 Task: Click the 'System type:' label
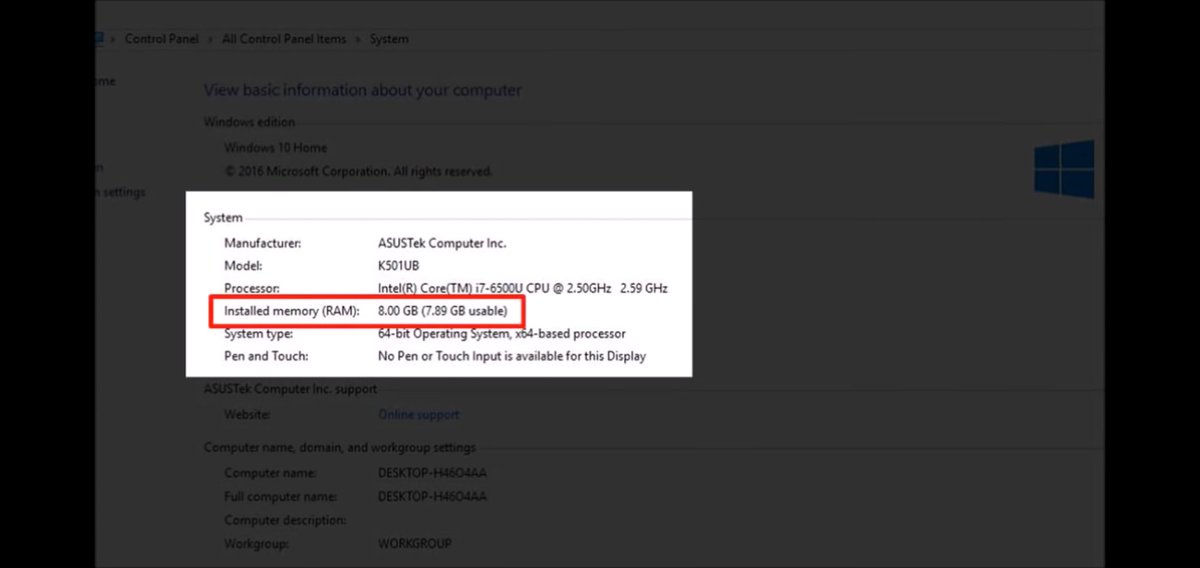(258, 334)
